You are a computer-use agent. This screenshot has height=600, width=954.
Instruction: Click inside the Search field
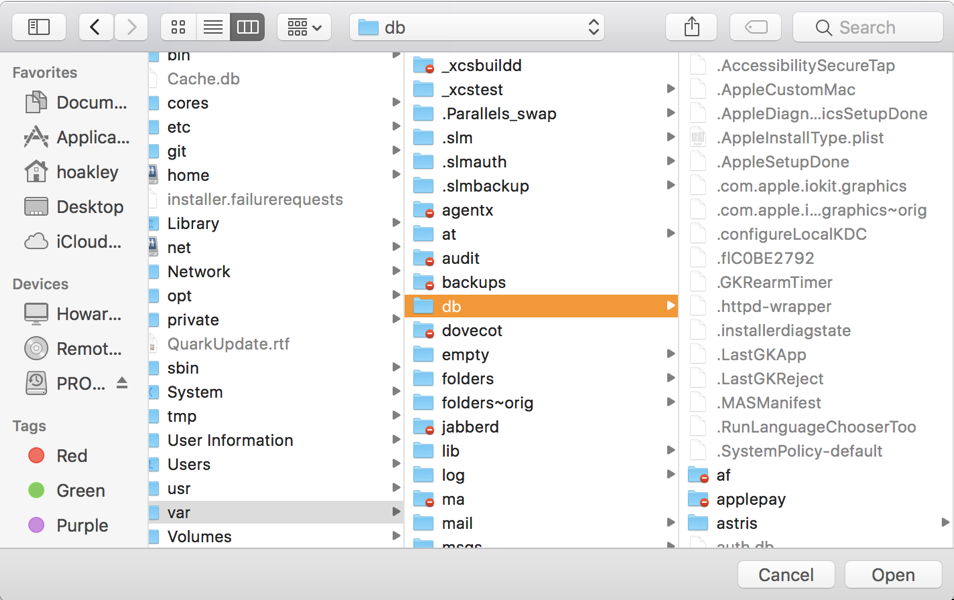(867, 27)
